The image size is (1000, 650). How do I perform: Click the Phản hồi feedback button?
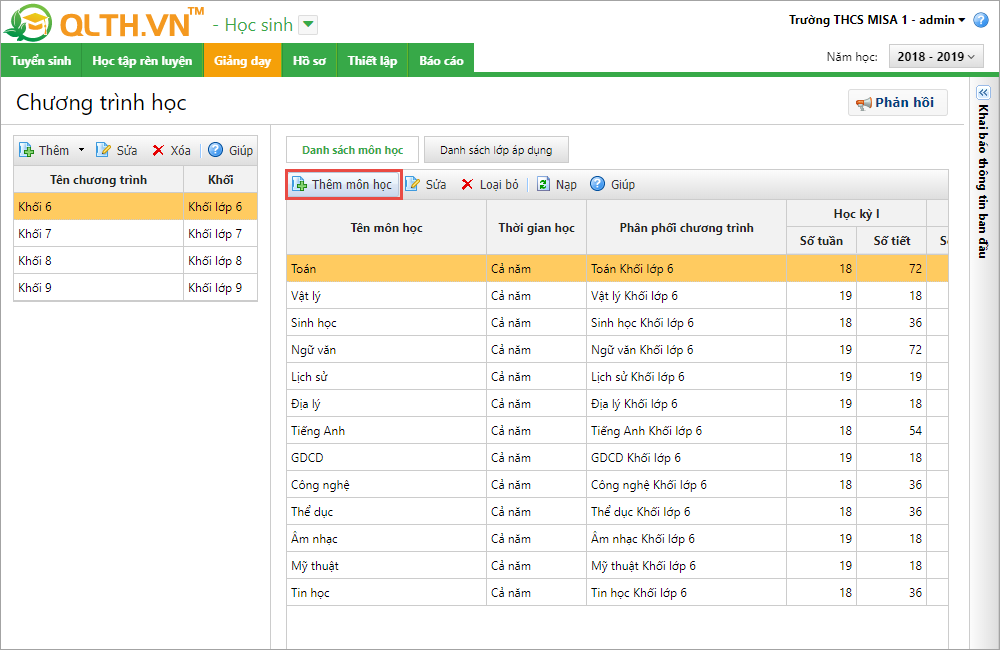tap(897, 103)
